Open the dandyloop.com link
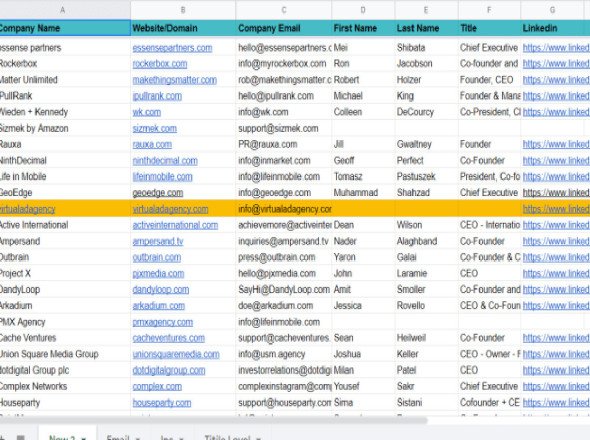 tap(161, 289)
